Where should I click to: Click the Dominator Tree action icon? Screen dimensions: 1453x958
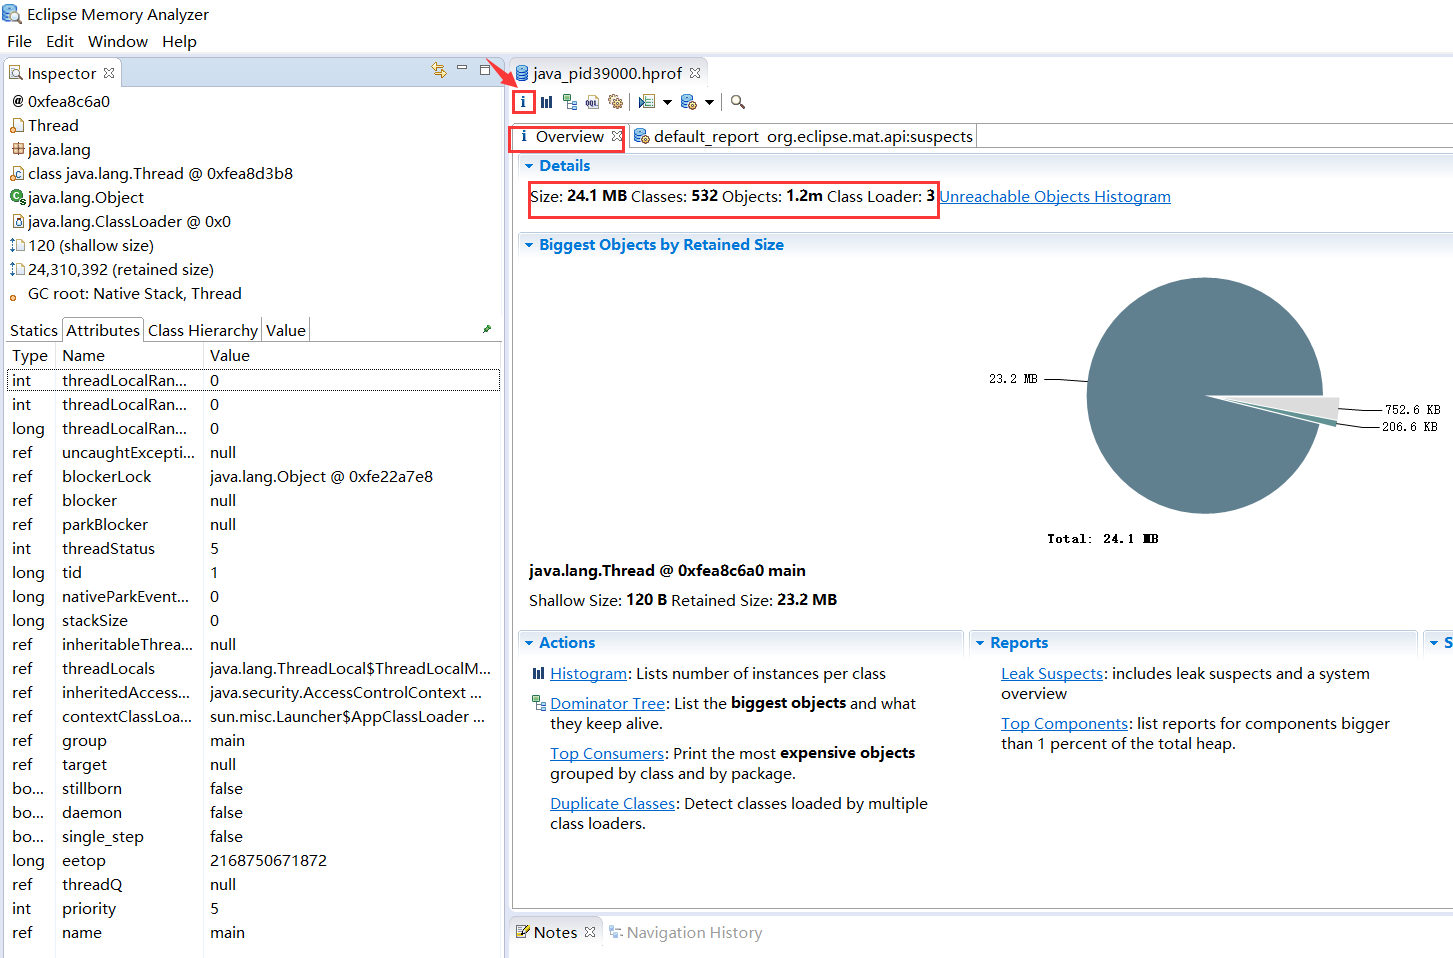[539, 703]
